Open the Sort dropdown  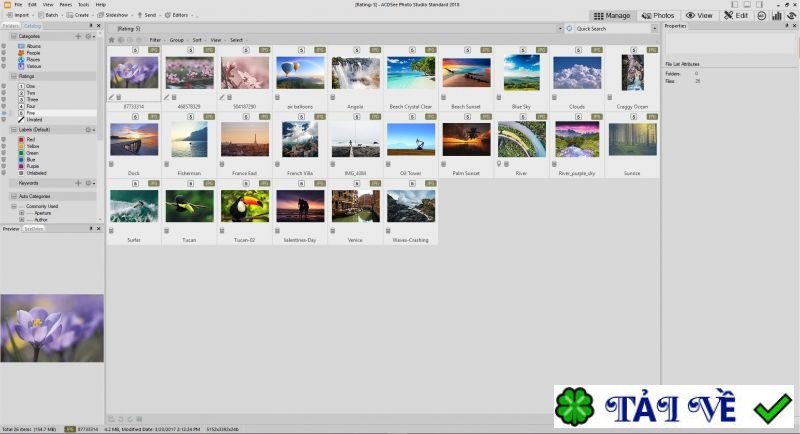point(198,40)
